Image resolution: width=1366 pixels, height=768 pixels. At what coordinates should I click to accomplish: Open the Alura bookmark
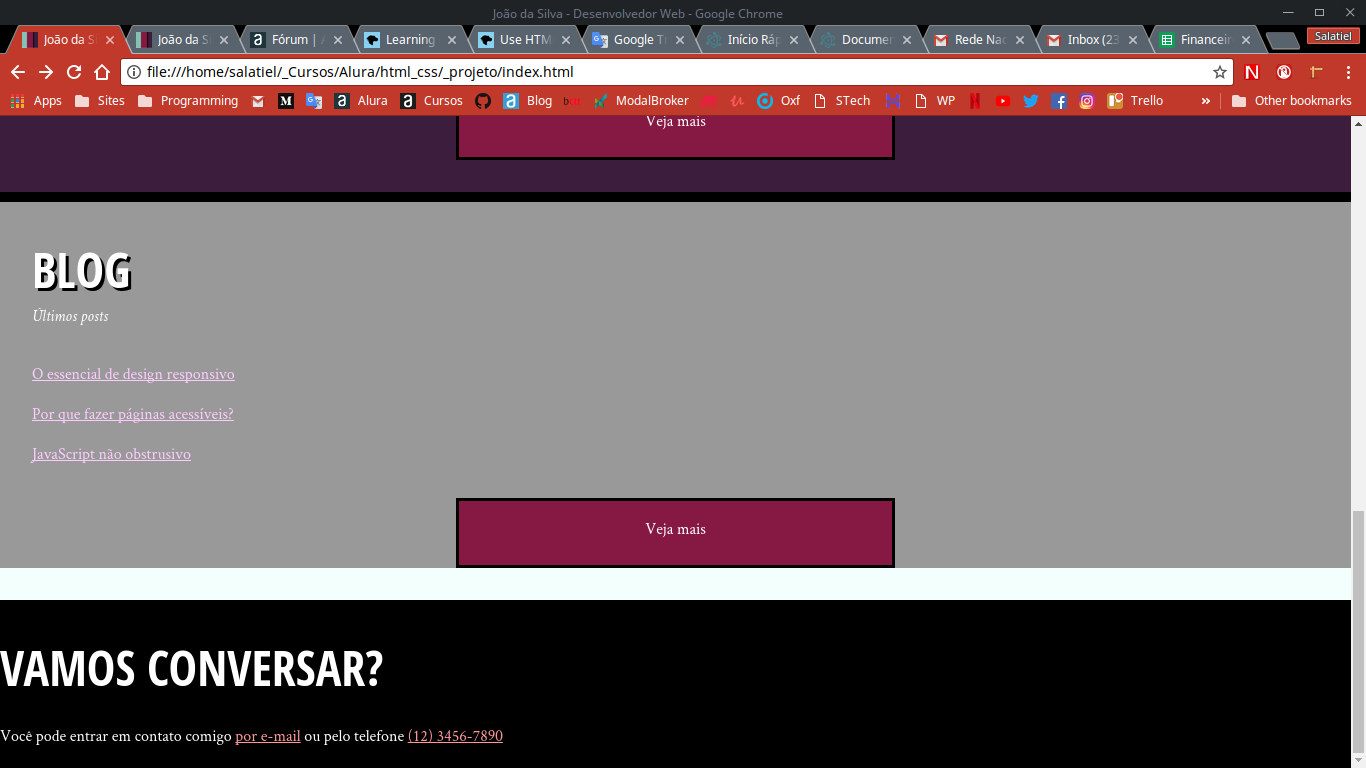[361, 101]
